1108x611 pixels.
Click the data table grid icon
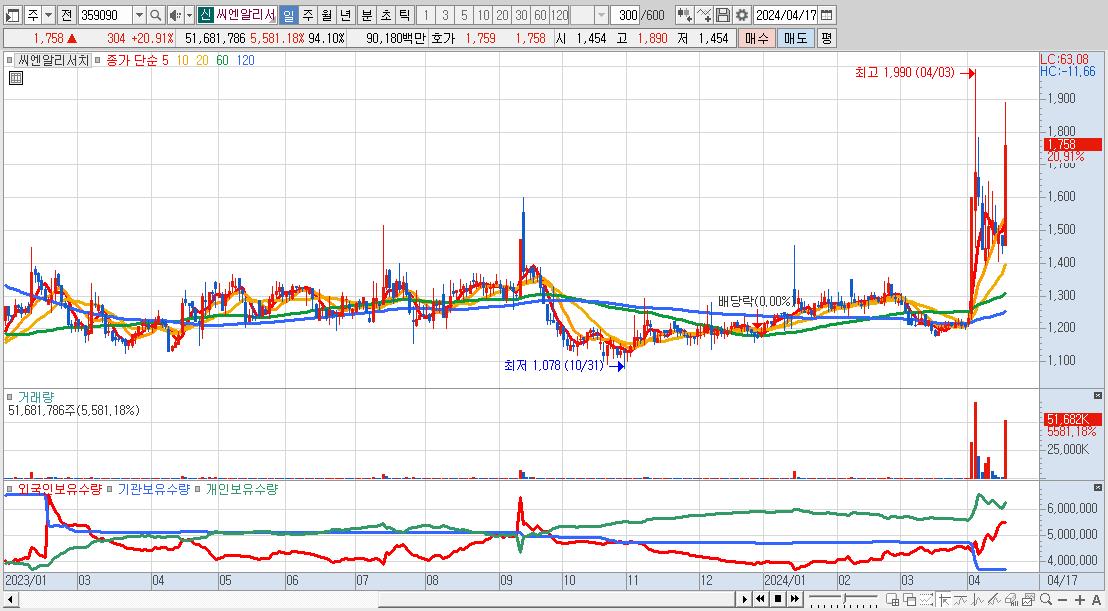point(16,78)
